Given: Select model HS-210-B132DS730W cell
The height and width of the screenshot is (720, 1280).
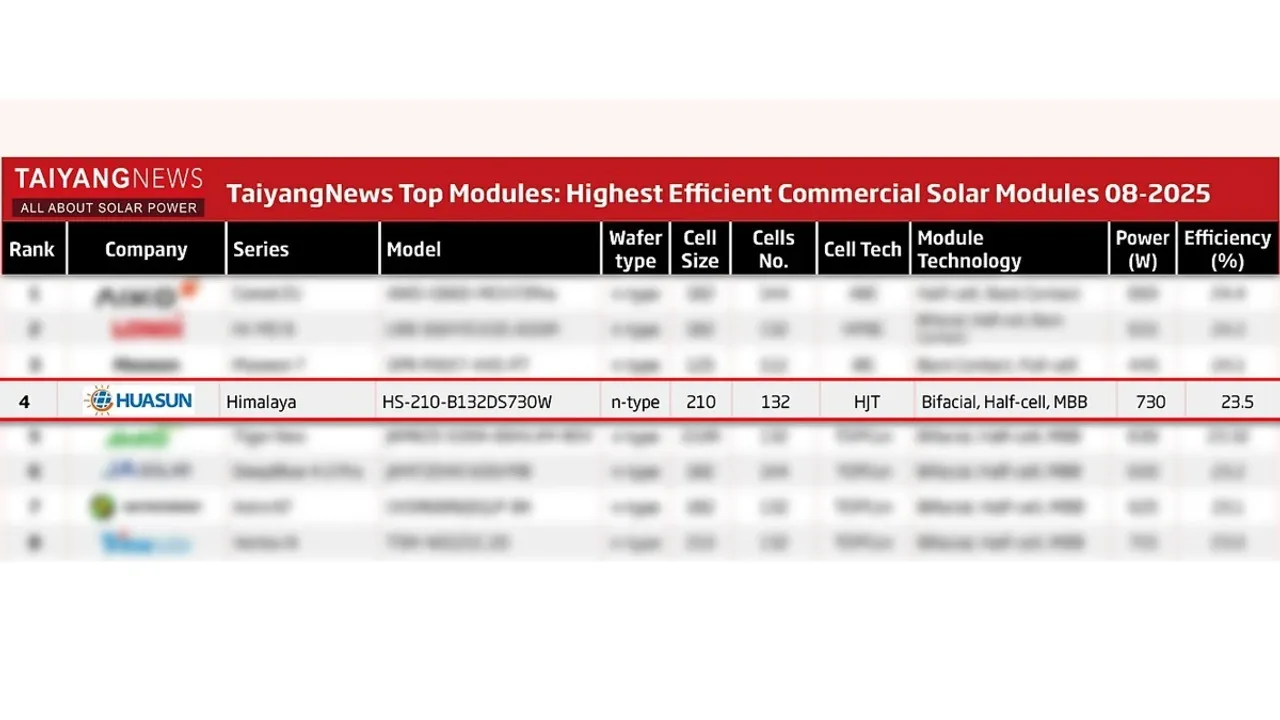Looking at the screenshot, I should coord(467,402).
